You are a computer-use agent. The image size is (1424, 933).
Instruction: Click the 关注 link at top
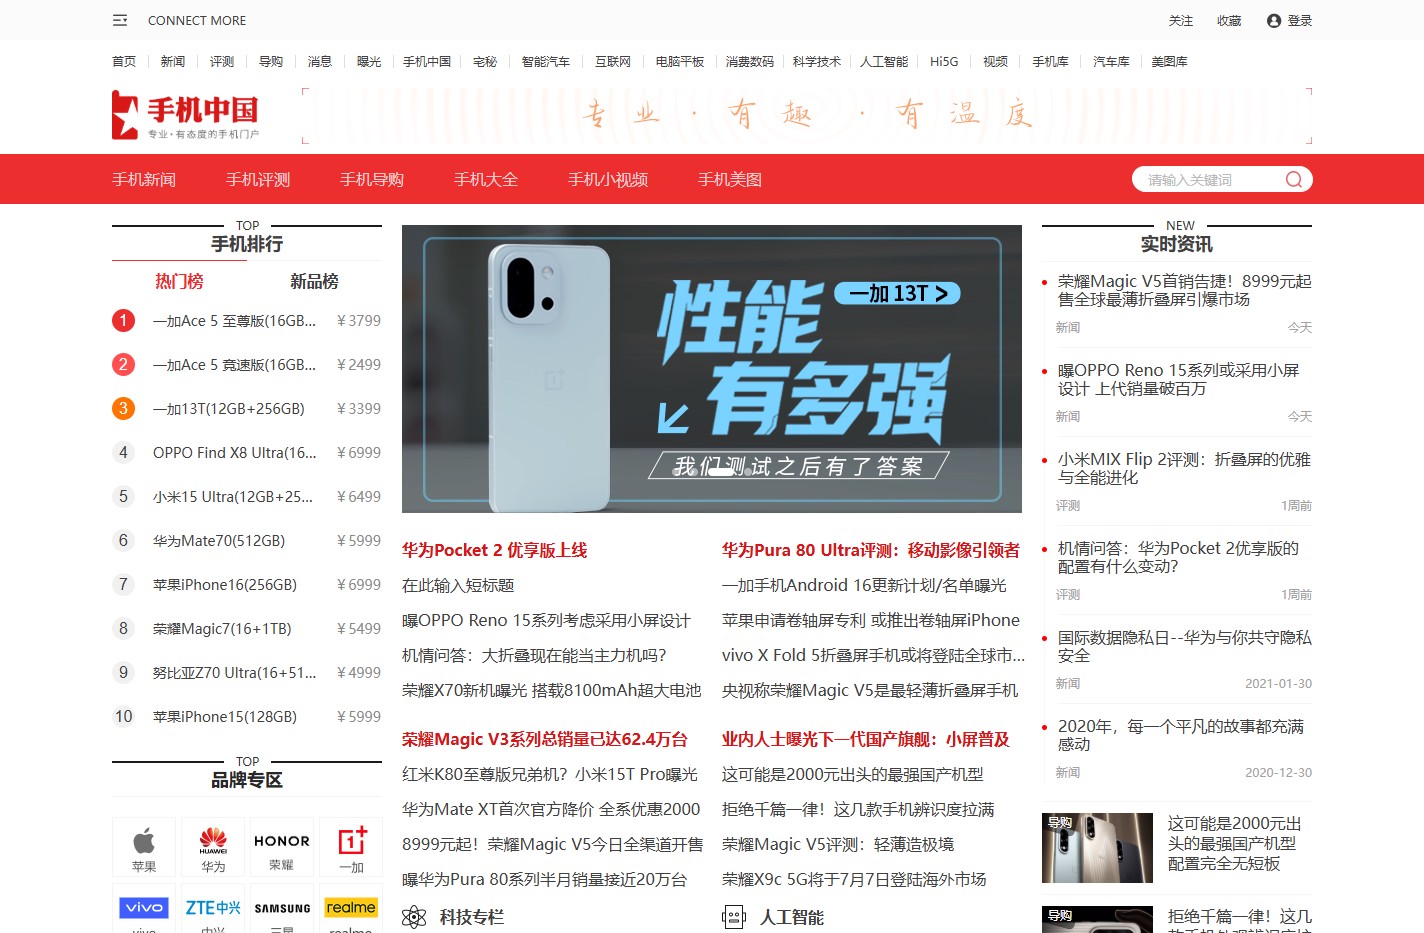tap(1181, 20)
